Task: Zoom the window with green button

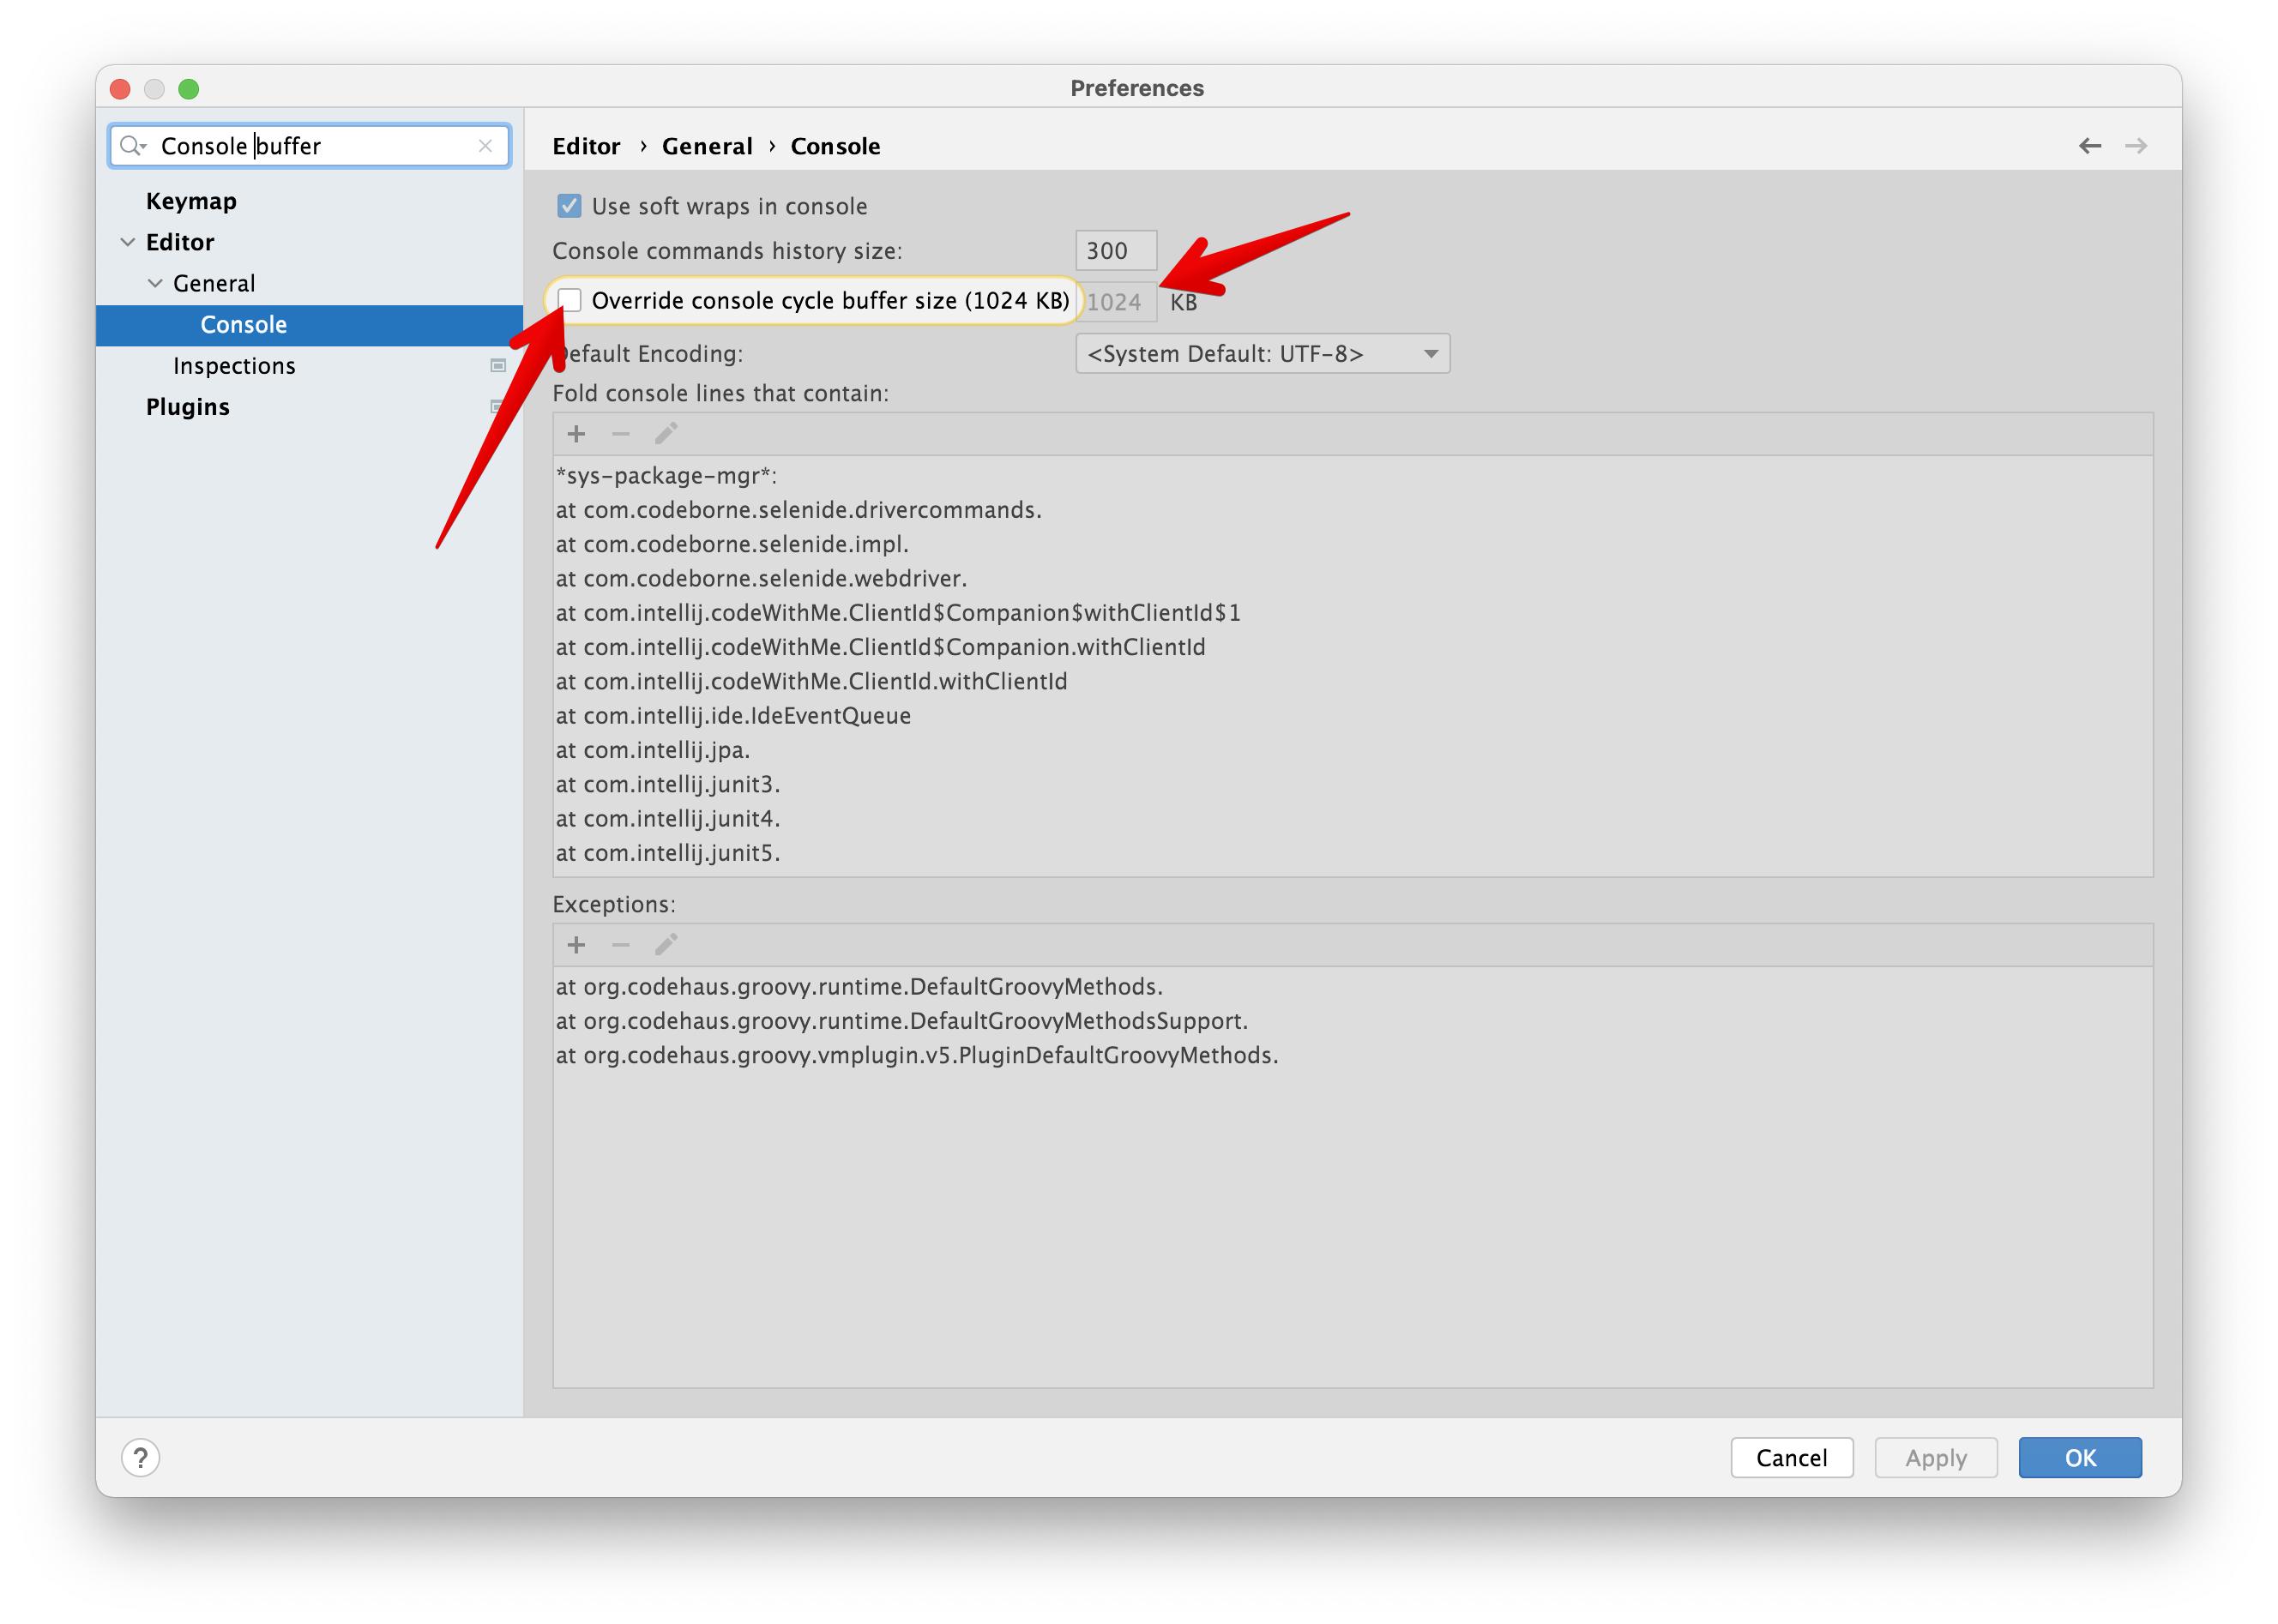Action: click(x=188, y=89)
